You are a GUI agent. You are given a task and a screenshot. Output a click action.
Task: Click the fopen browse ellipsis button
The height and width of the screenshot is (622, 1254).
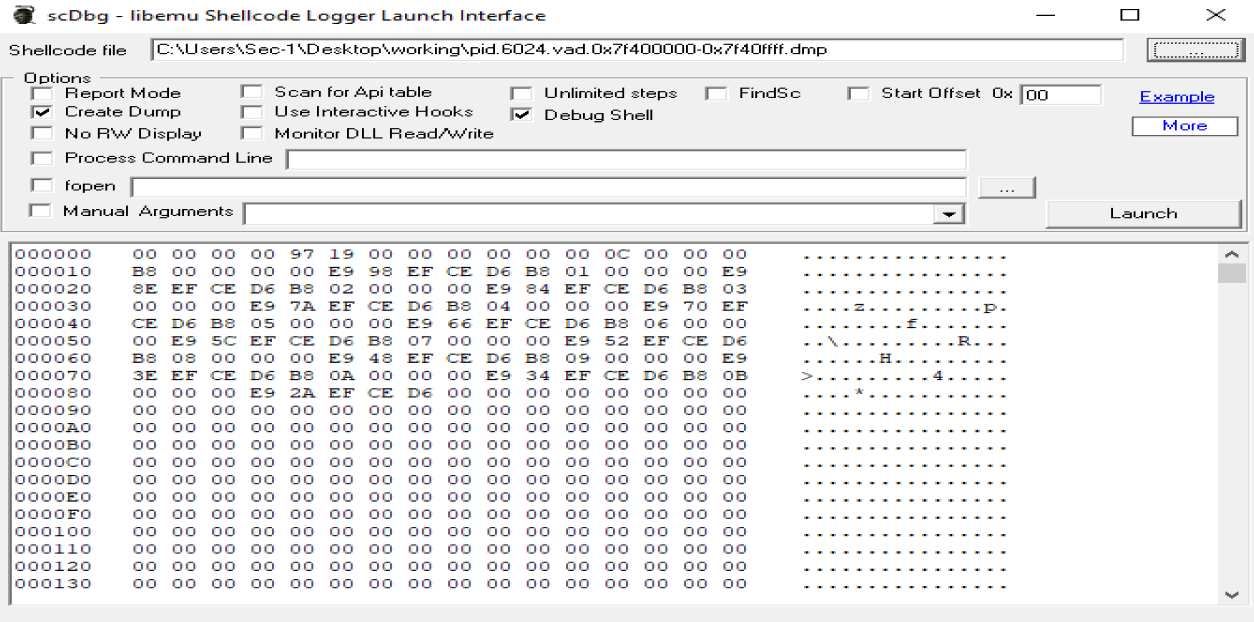coord(1007,188)
